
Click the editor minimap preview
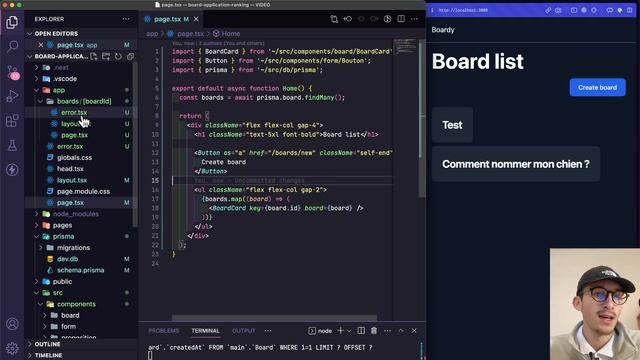point(405,46)
